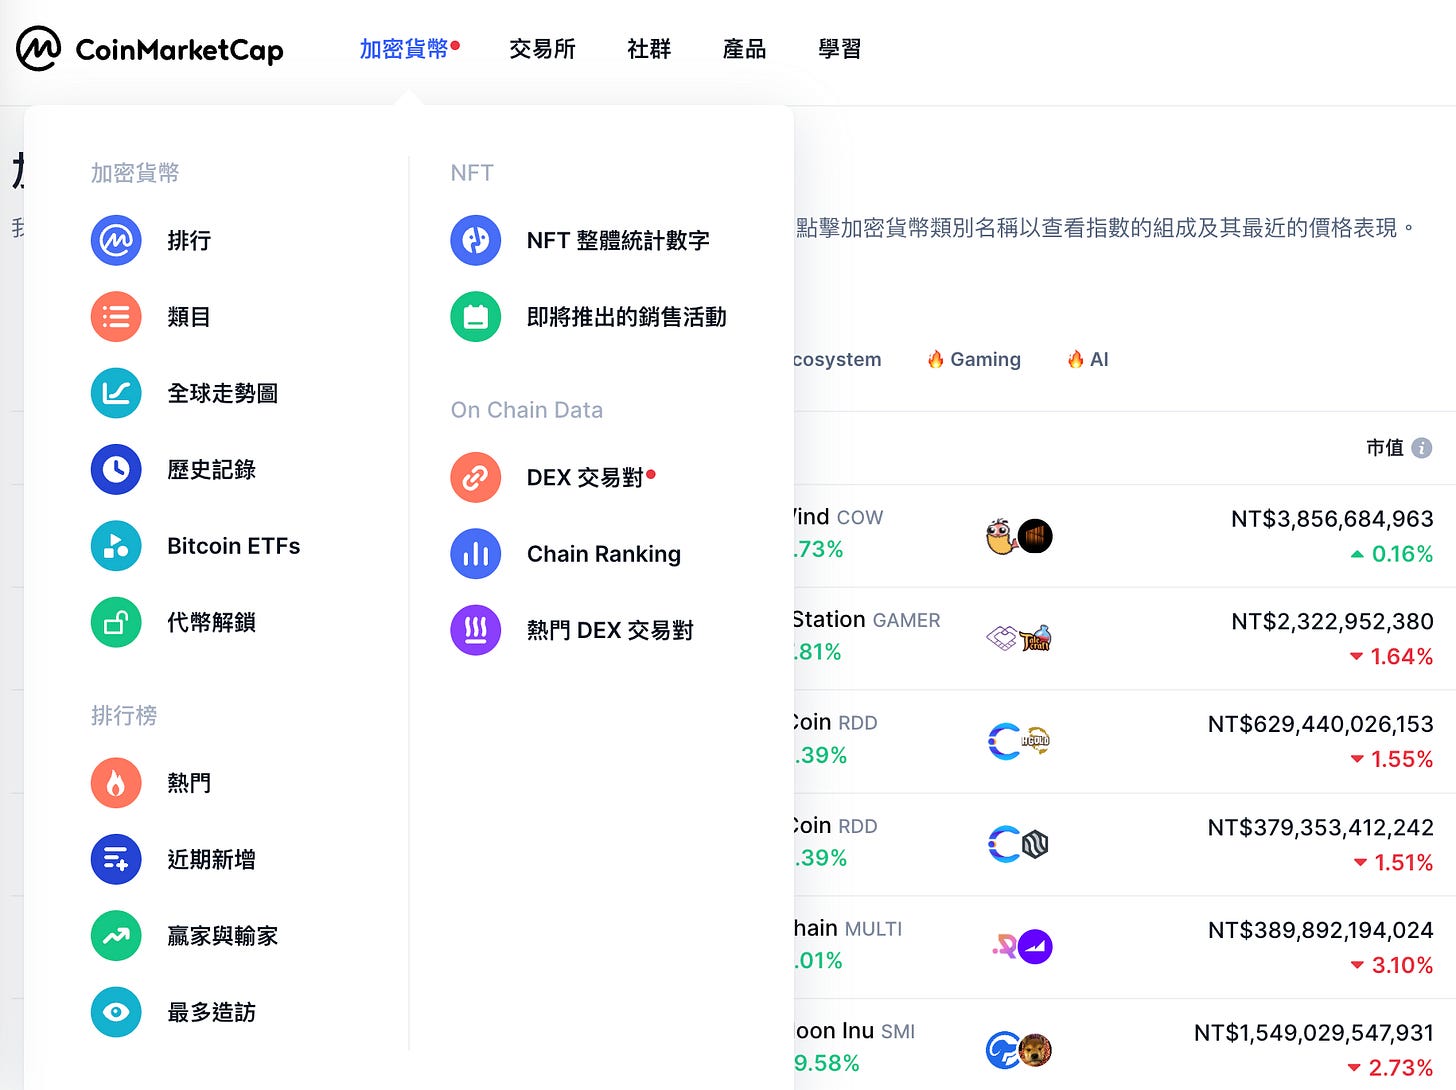The width and height of the screenshot is (1456, 1090).
Task: Click the 最多造訪 eye icon
Action: [x=116, y=1012]
